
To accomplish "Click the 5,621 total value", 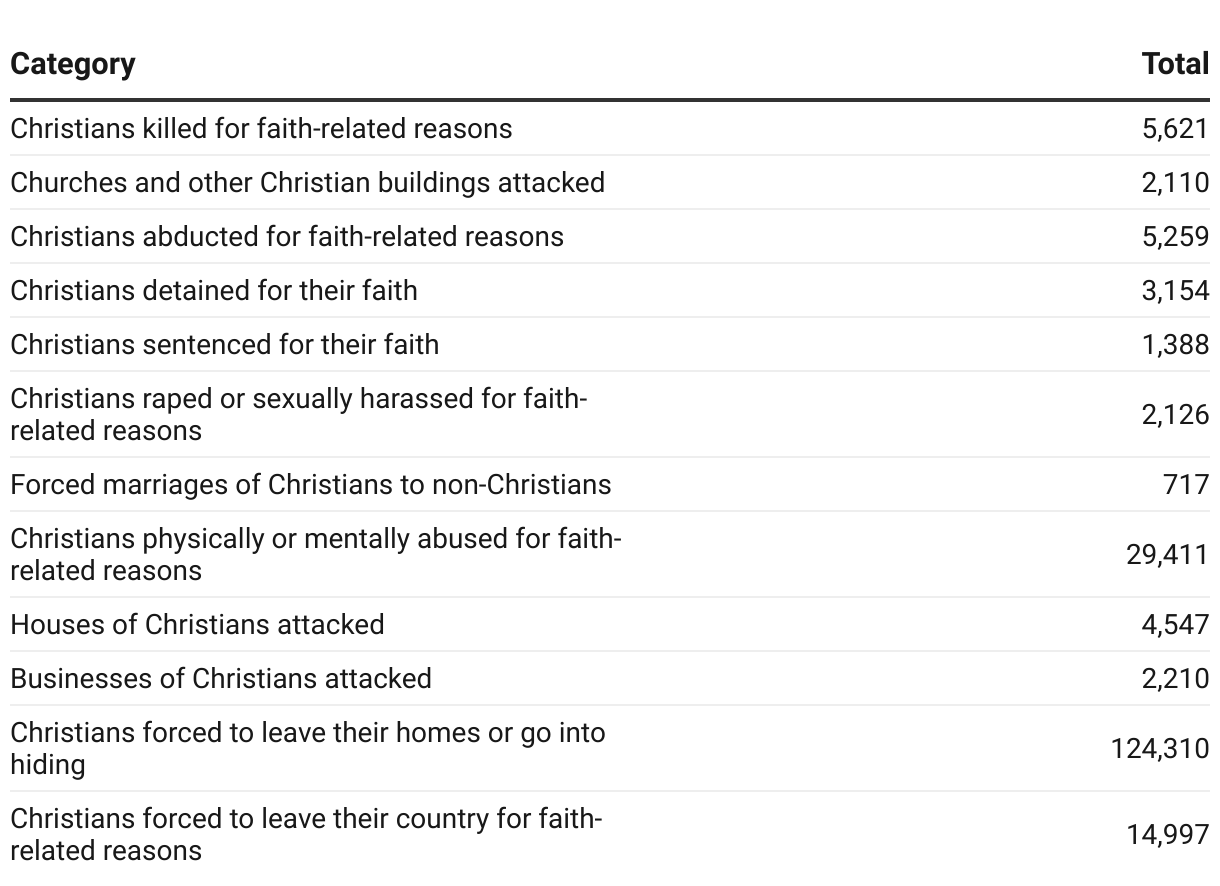I will click(1175, 129).
